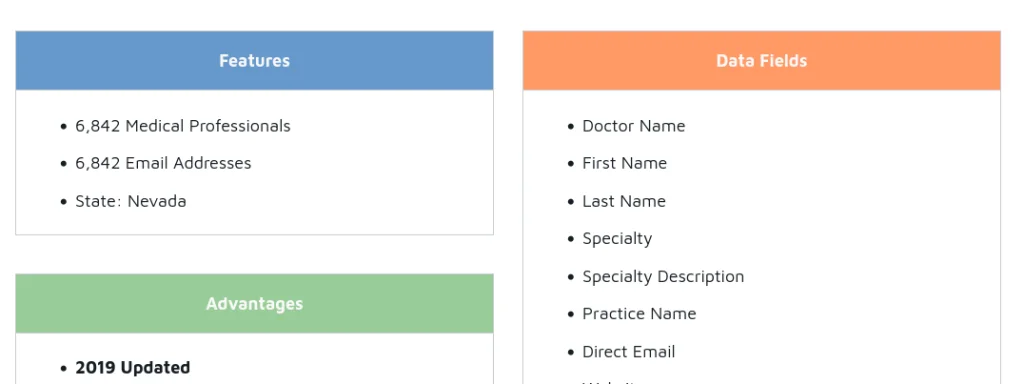Click the bullet beside Doctor Name
1024x384 pixels.
[x=571, y=127]
